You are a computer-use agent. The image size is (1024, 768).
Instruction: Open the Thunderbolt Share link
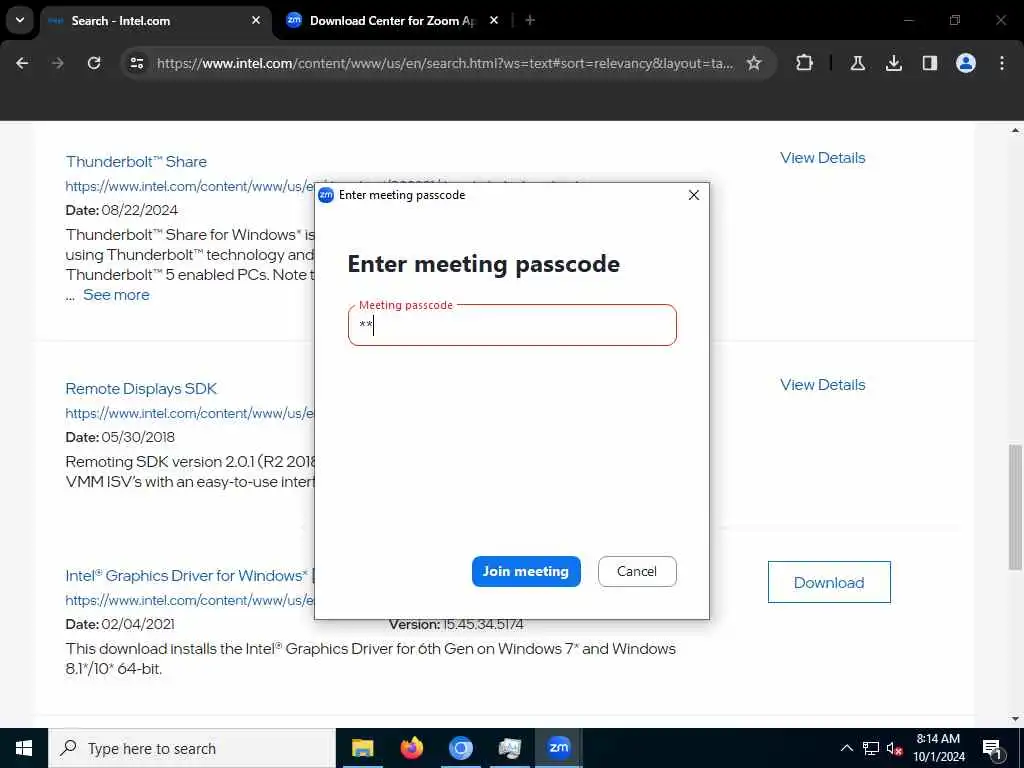[x=136, y=161]
